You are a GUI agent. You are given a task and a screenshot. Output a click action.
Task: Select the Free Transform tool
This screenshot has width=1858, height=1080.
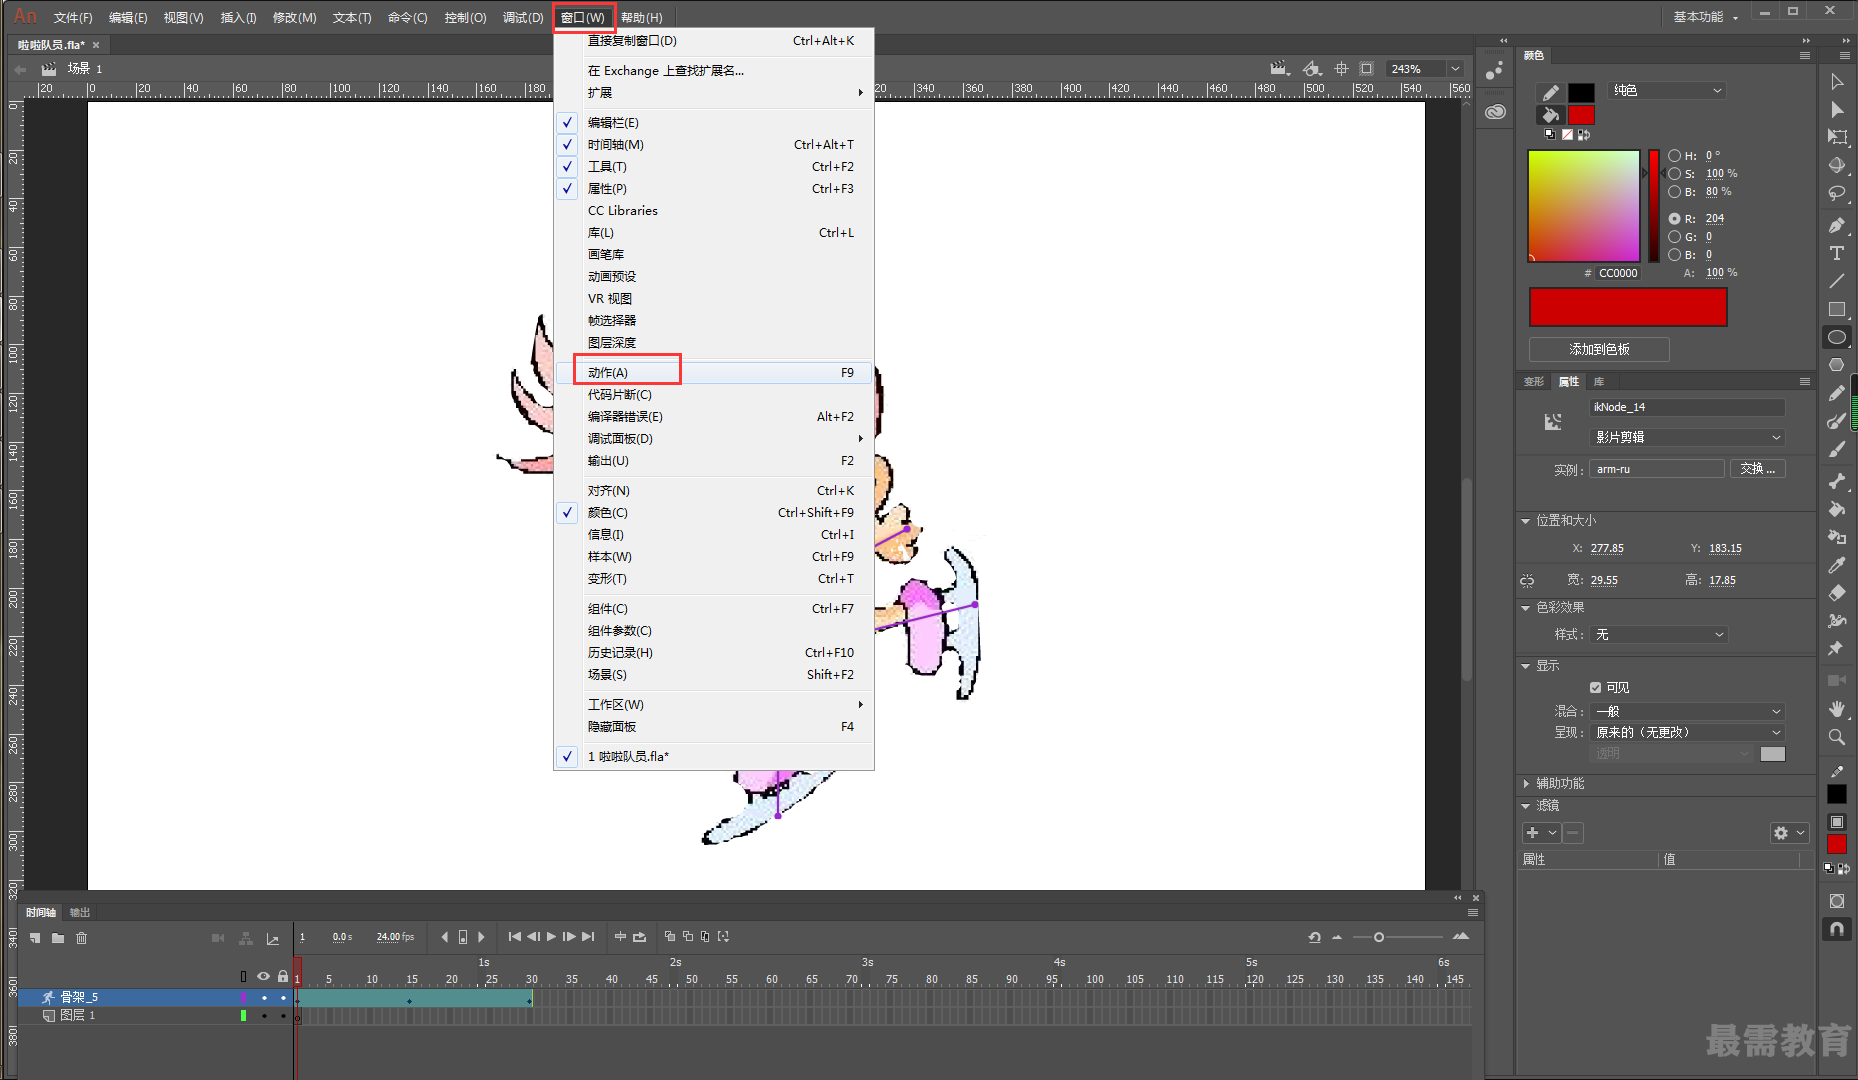[1837, 137]
